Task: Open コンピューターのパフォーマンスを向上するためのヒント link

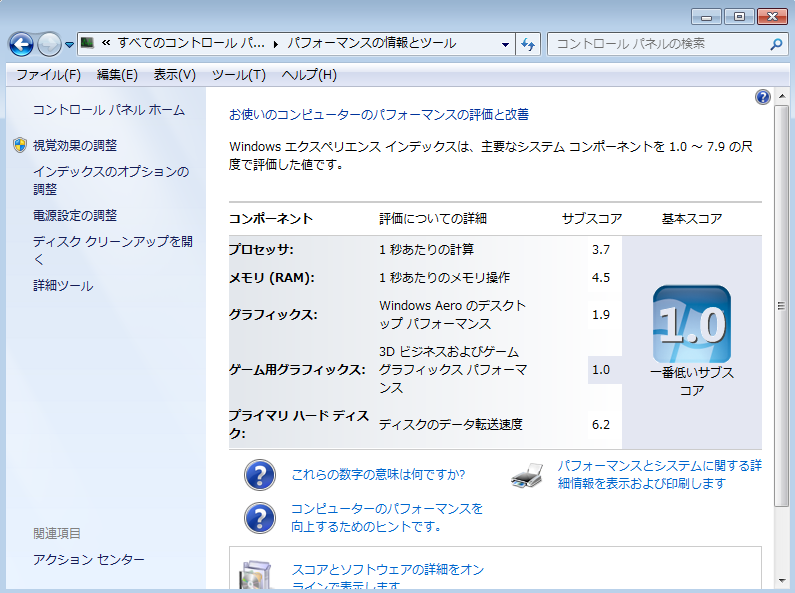Action: tap(387, 517)
